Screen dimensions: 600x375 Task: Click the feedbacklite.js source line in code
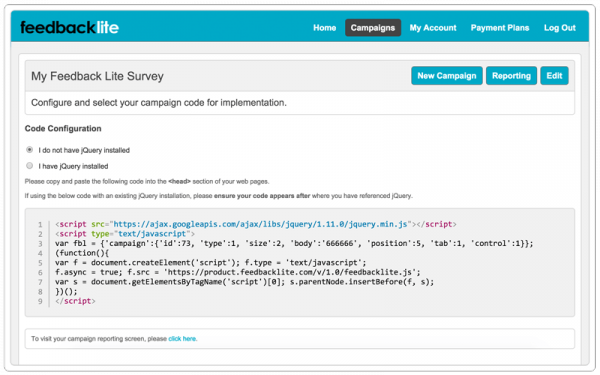point(237,272)
